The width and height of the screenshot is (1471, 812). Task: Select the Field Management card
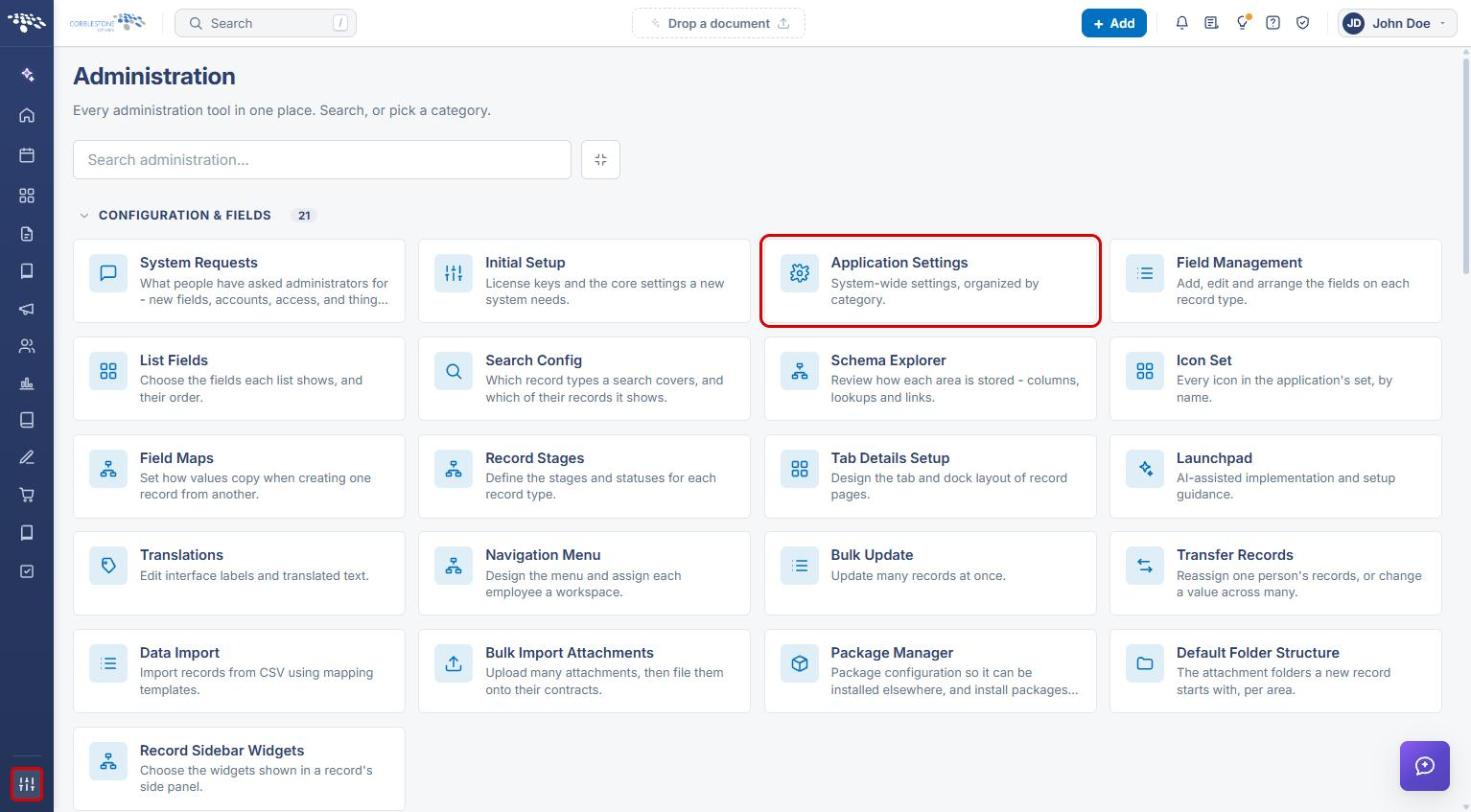tap(1276, 281)
